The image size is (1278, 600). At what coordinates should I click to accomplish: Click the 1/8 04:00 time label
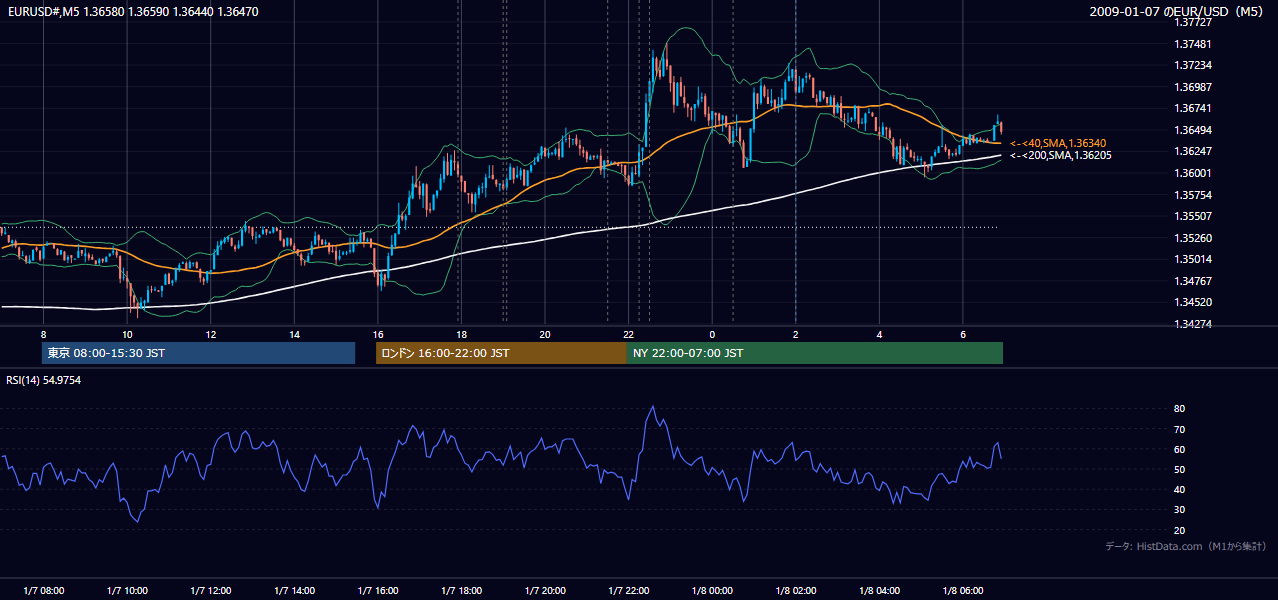879,590
